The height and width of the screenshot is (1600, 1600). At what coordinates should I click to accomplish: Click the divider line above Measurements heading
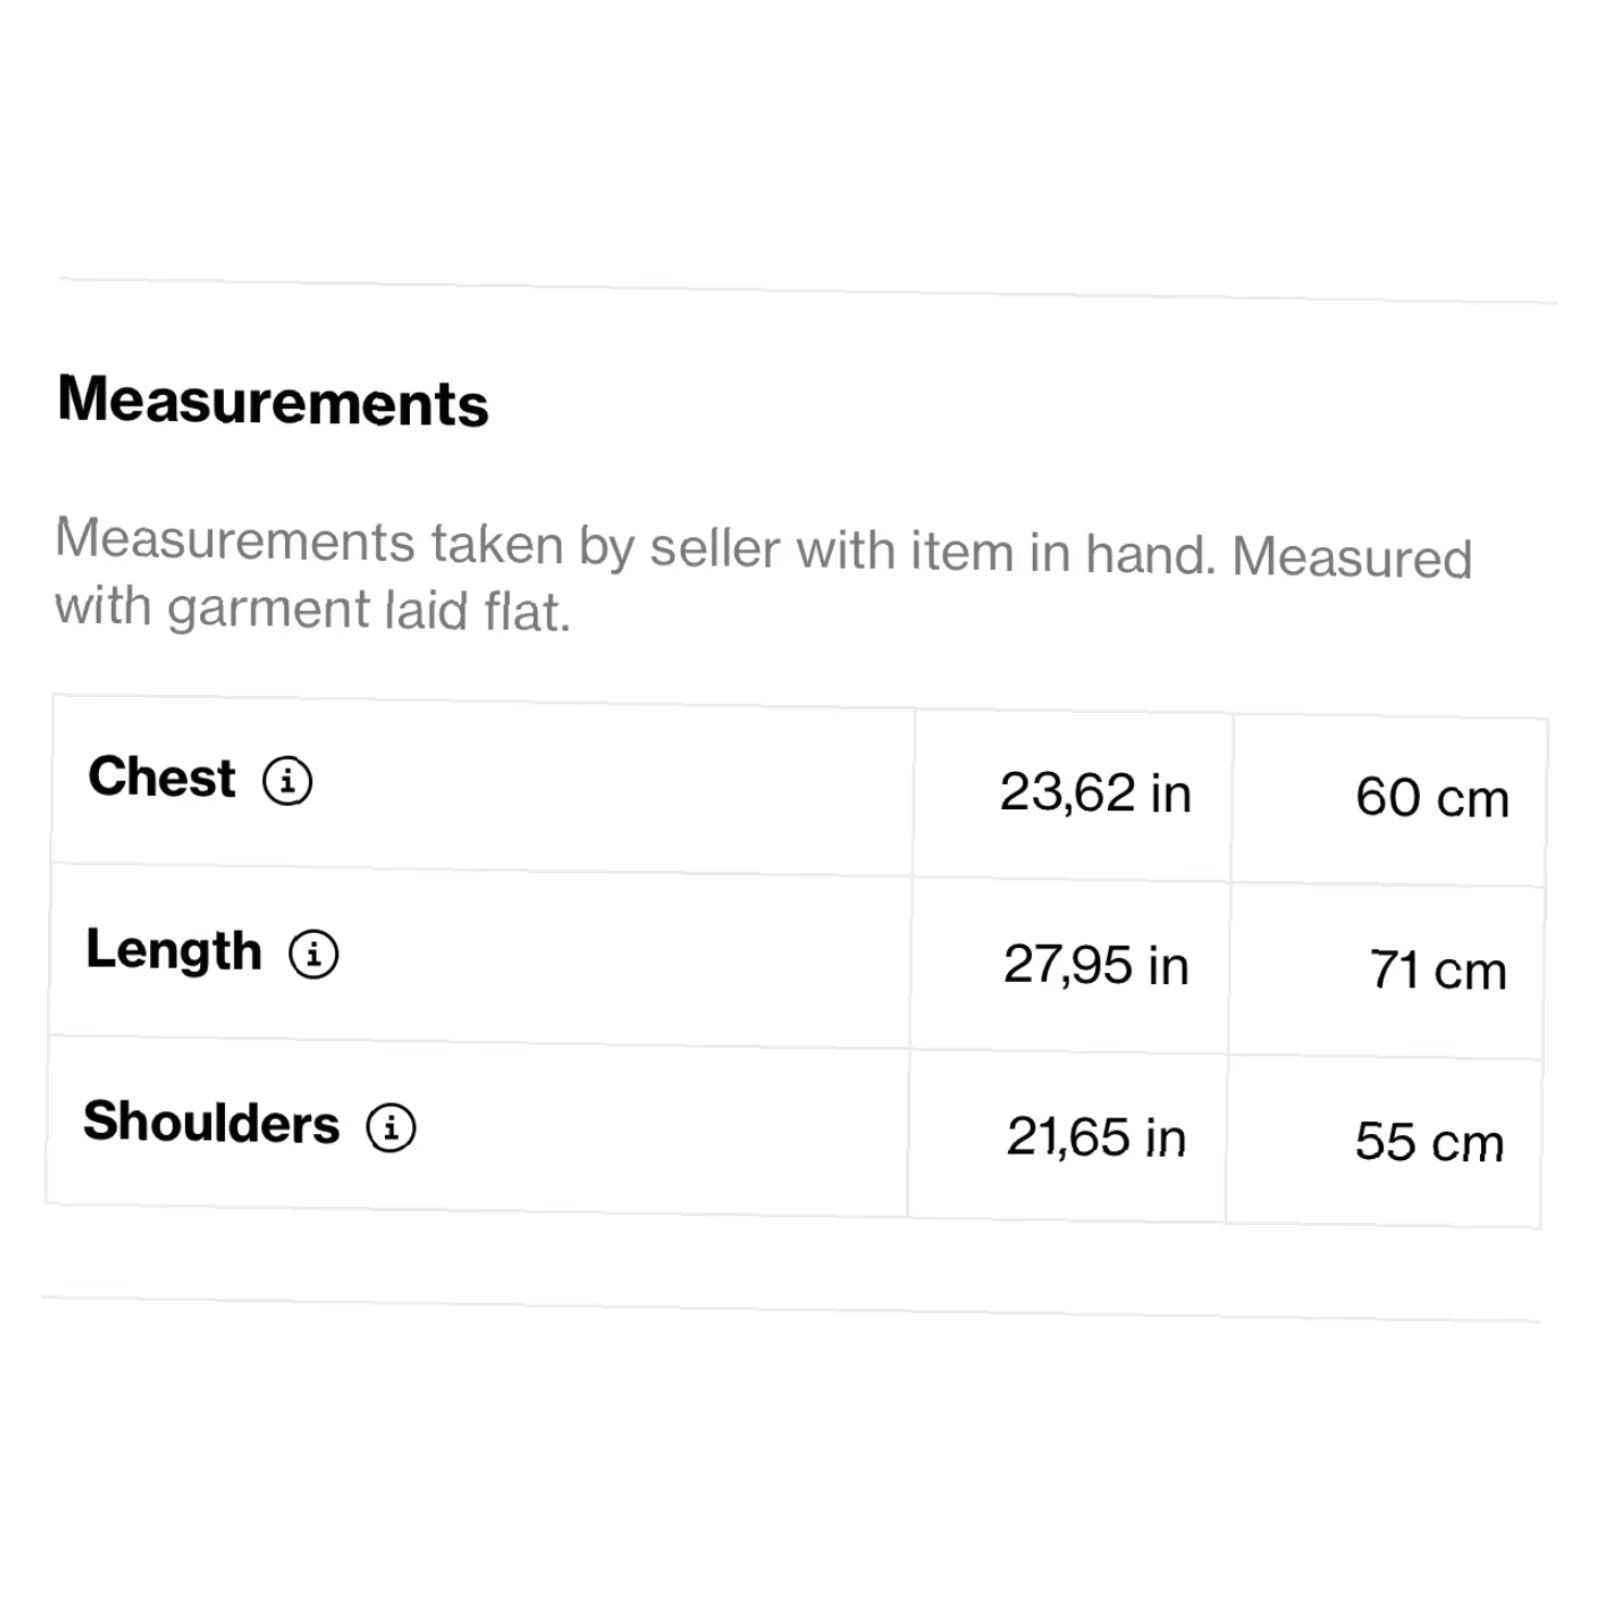(808, 290)
